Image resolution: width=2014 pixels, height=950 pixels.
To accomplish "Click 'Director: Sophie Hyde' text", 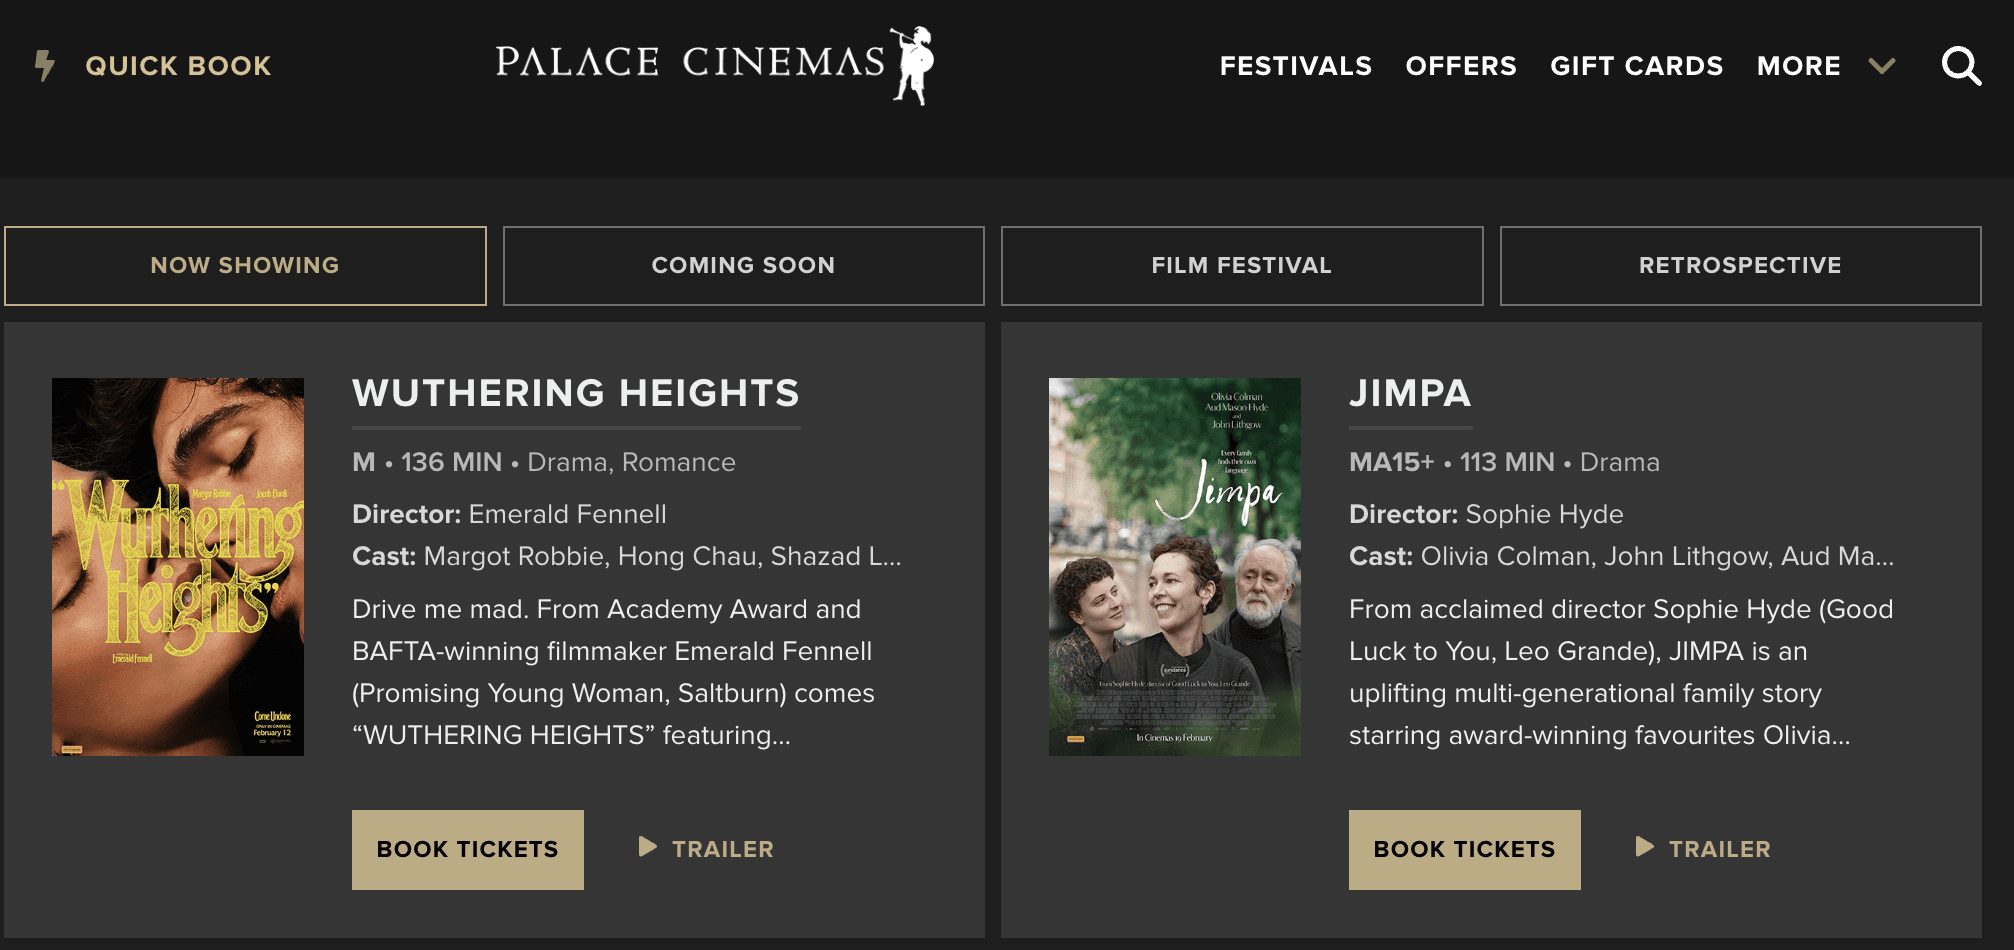I will (1486, 514).
